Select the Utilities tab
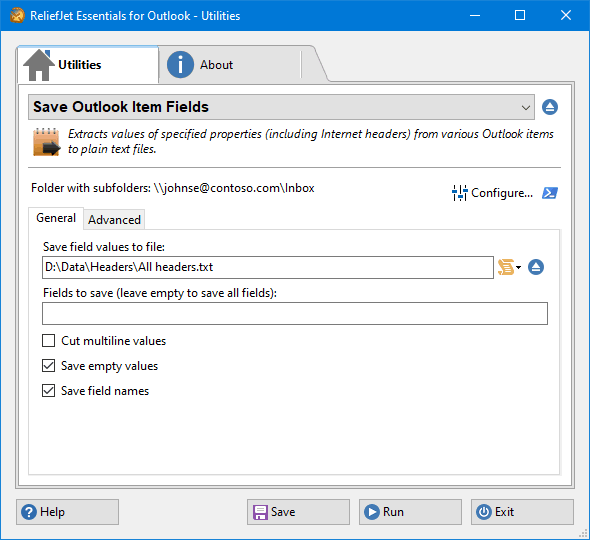590x540 pixels. click(x=88, y=65)
